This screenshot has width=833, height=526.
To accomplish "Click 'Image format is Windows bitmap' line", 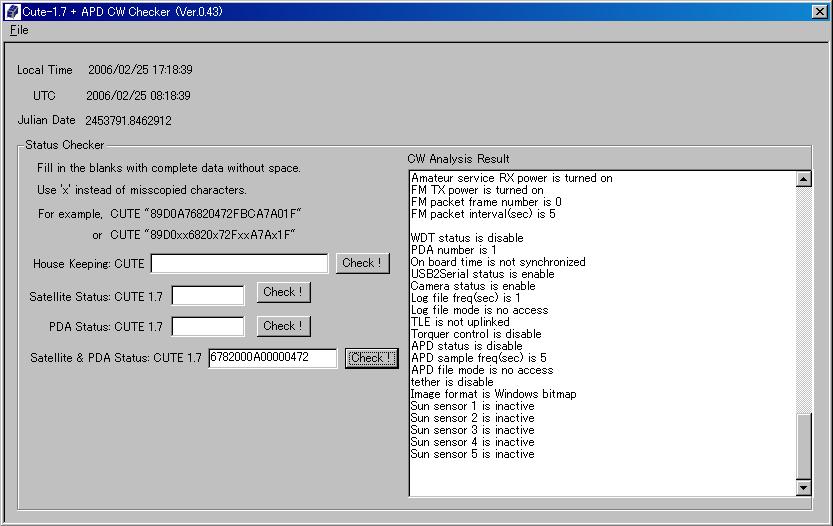I will click(494, 394).
